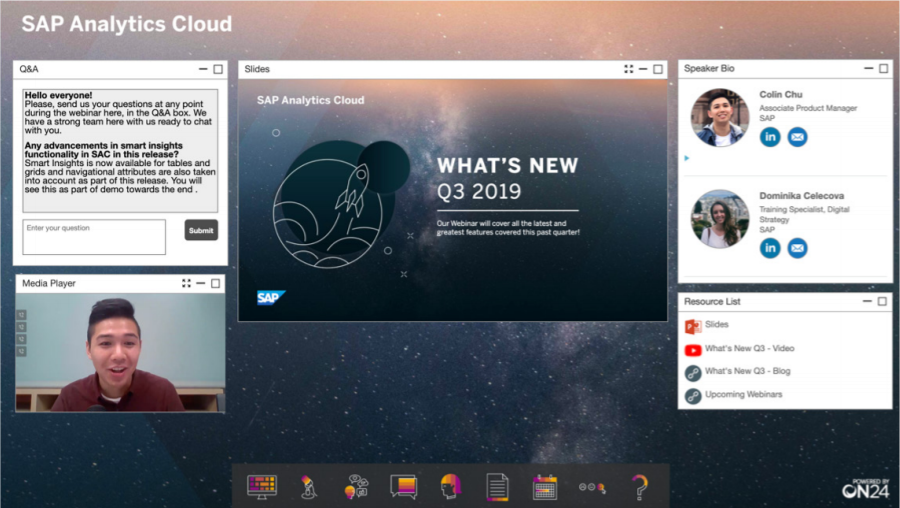Viewport: 900px width, 508px height.
Task: Click the 'Colin Chu' name text
Action: (x=781, y=95)
